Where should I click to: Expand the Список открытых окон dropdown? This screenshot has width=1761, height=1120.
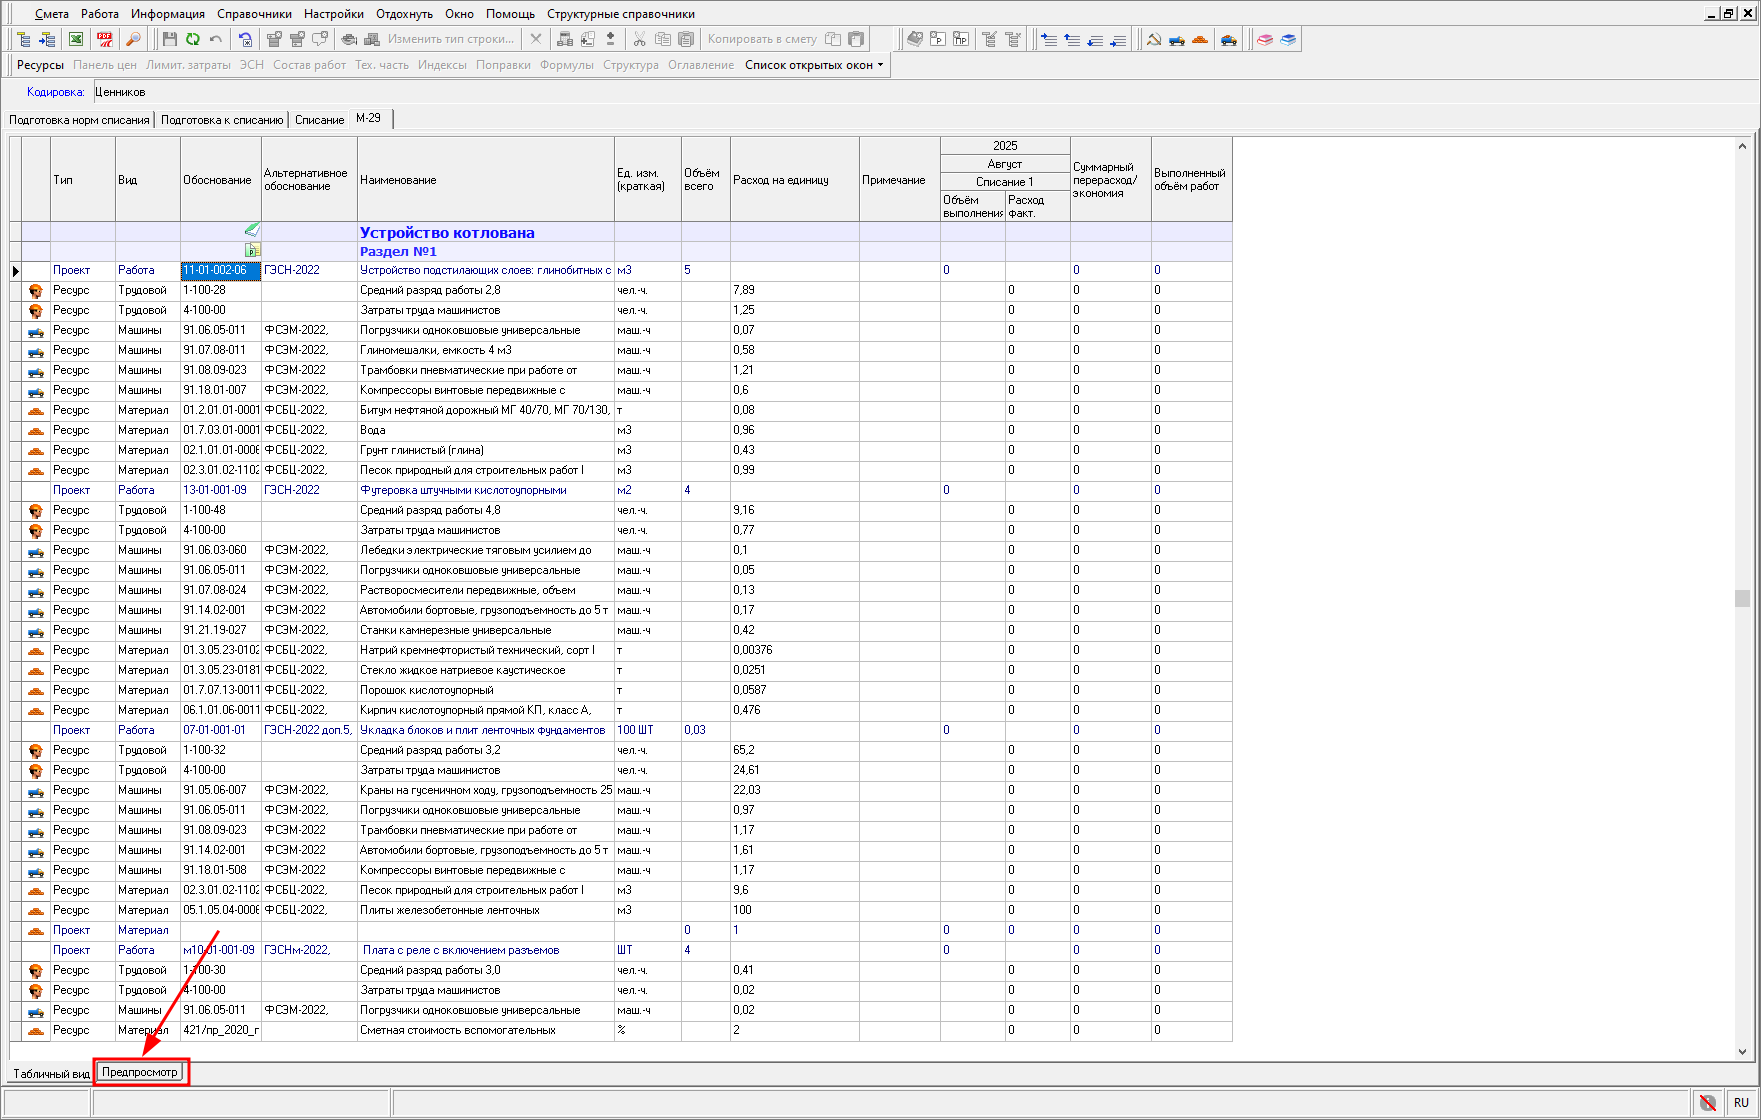click(814, 65)
